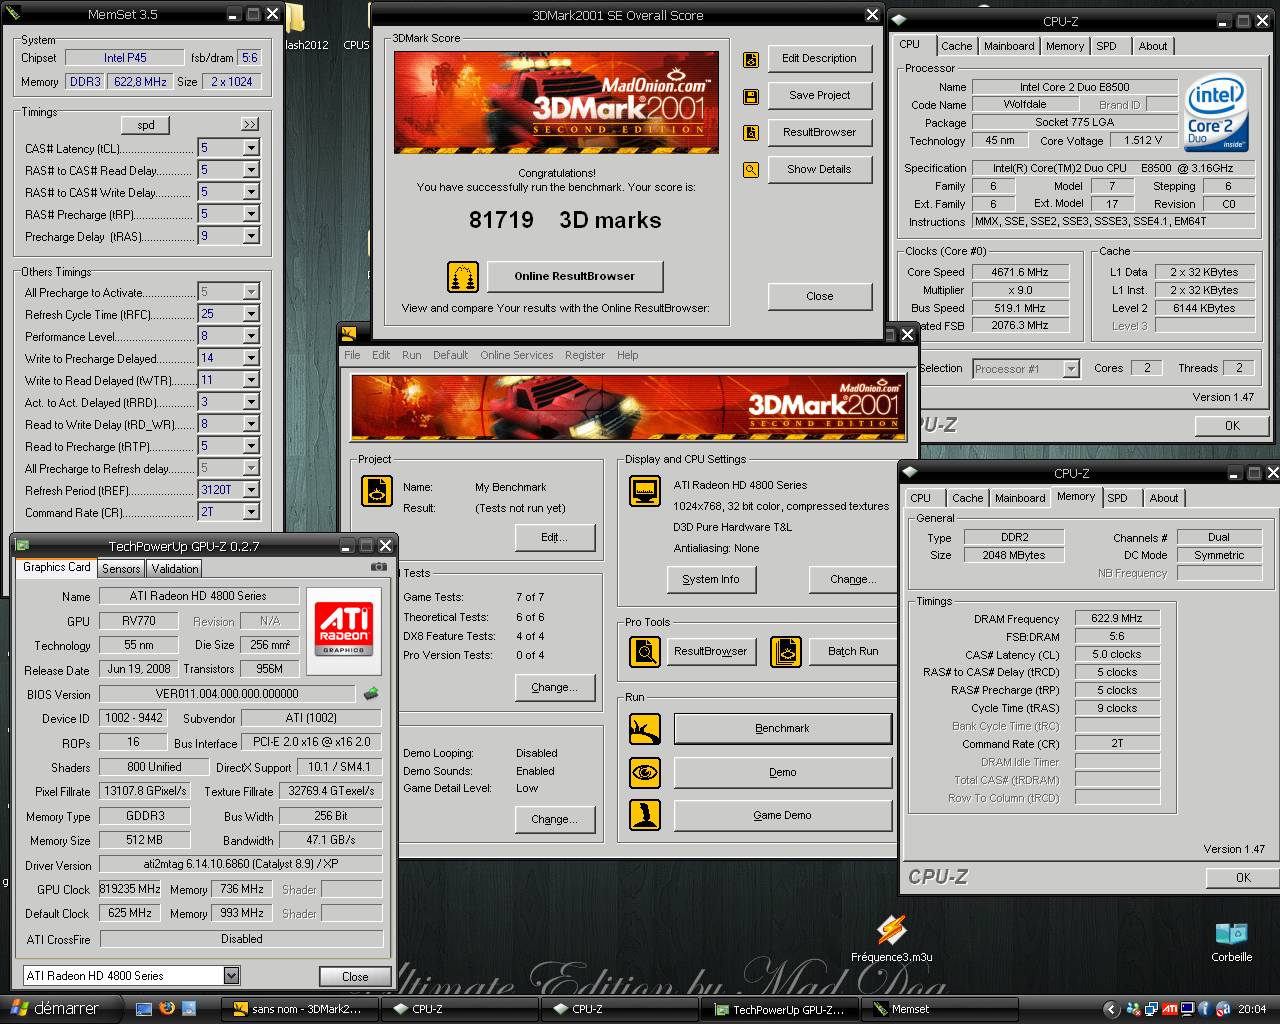Open the RAS# Precharge (tRP) dropdown
1280x1024 pixels.
pos(251,214)
